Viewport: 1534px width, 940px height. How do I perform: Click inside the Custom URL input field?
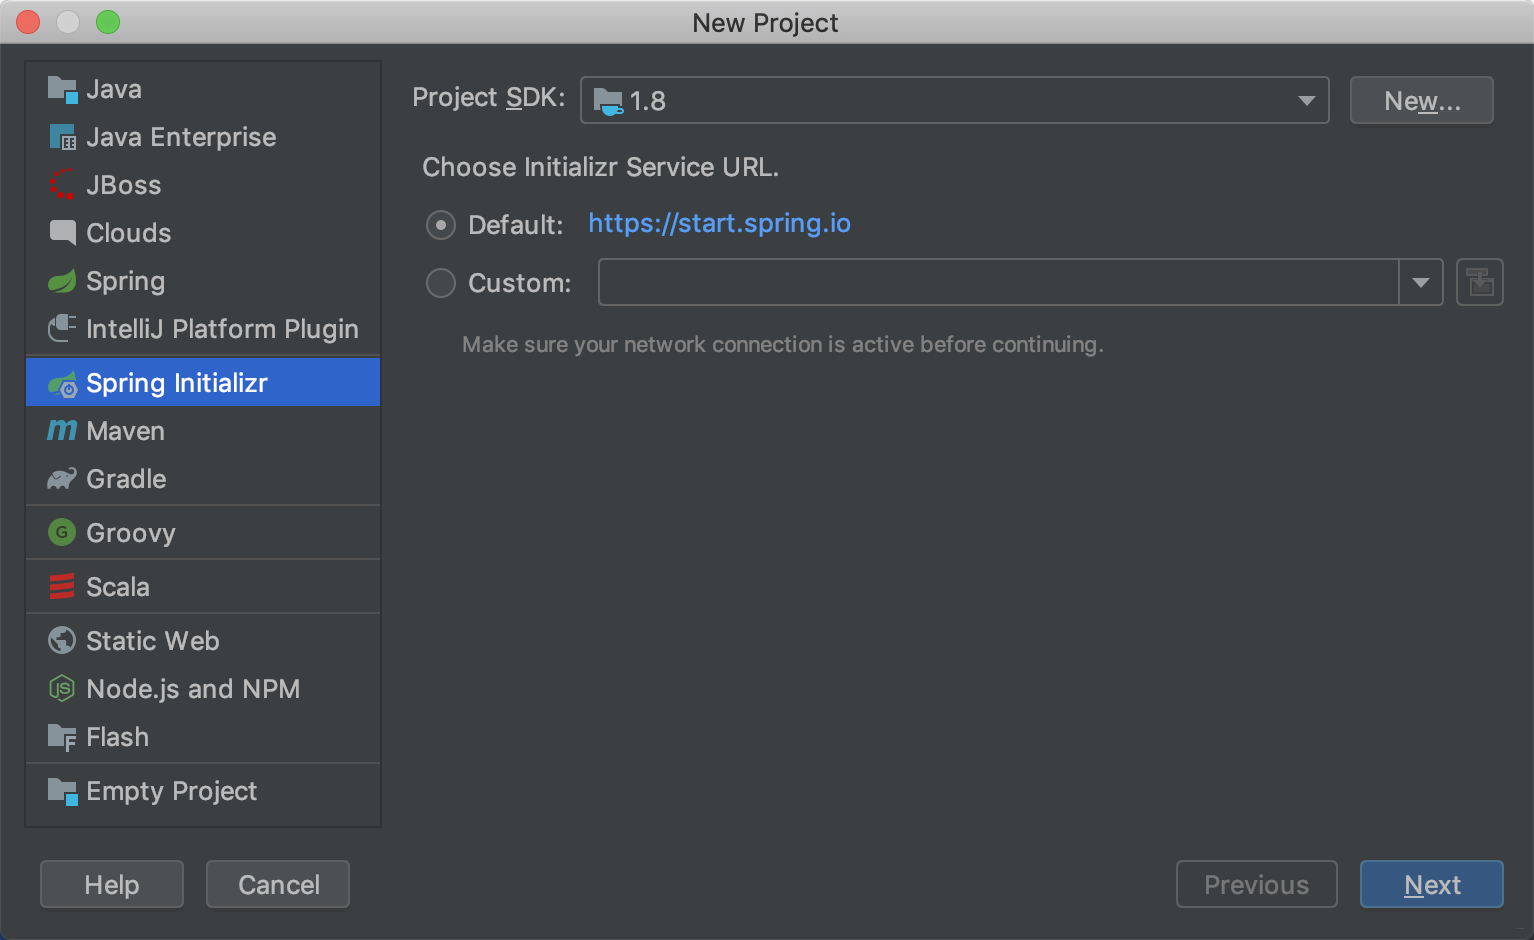[998, 282]
